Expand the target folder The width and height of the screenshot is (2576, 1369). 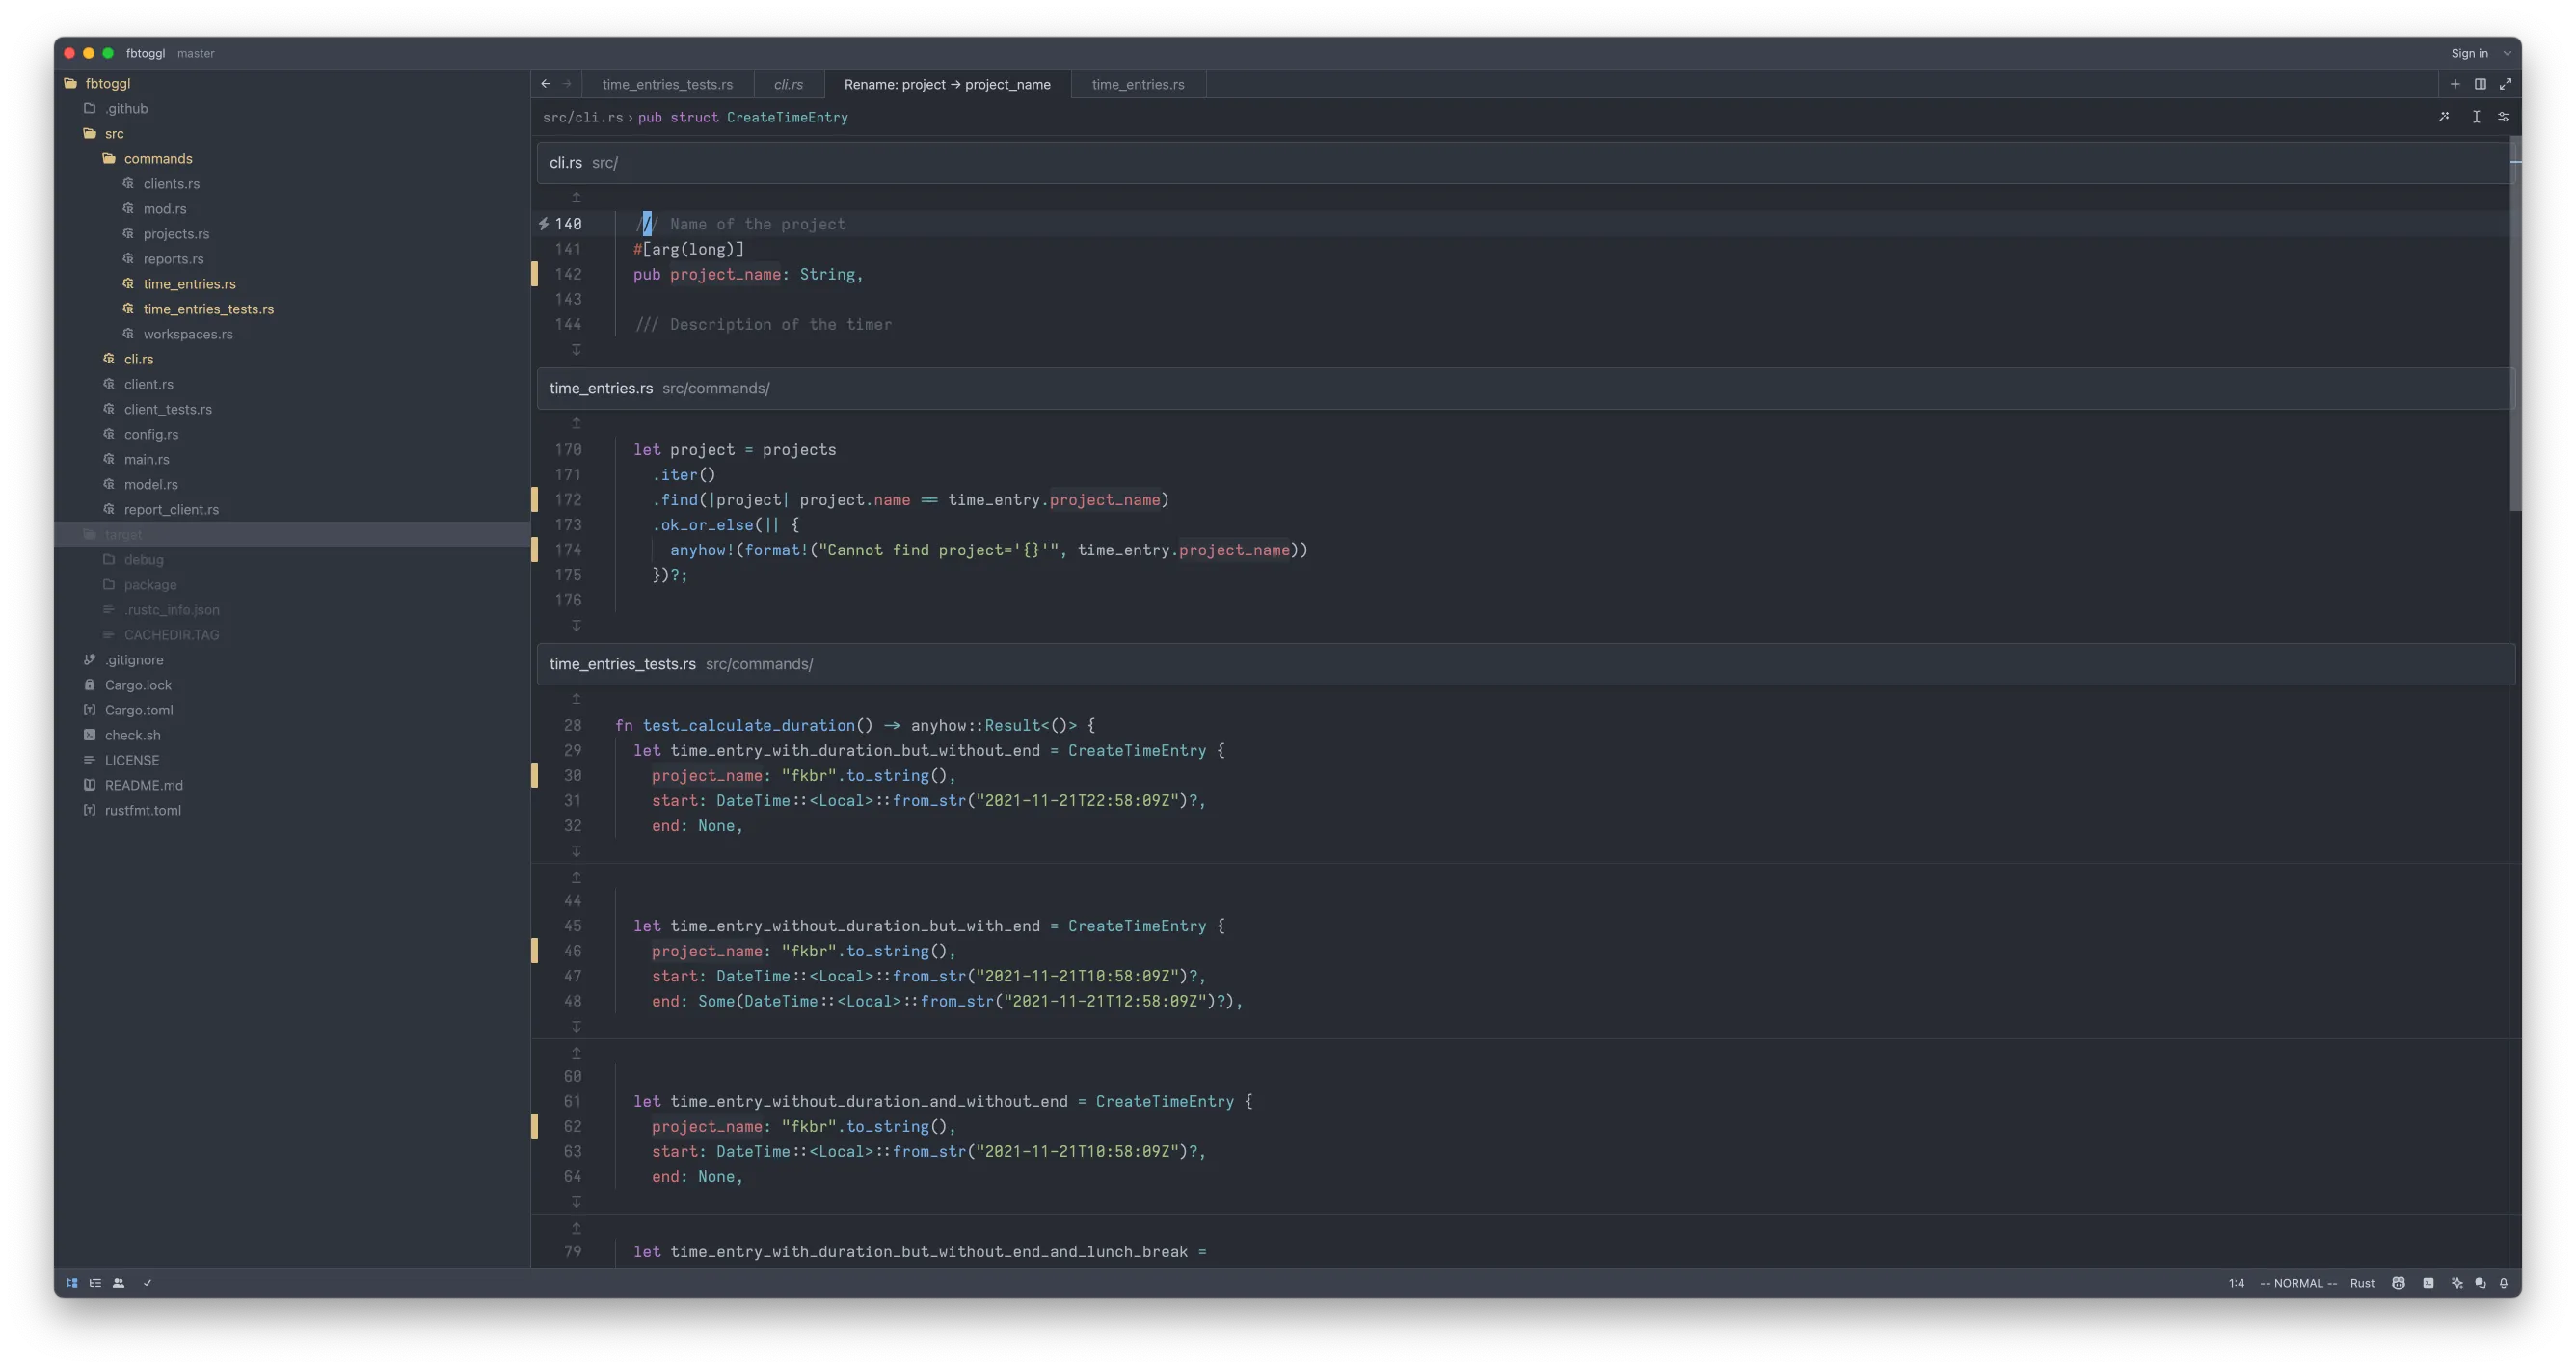pos(293,534)
